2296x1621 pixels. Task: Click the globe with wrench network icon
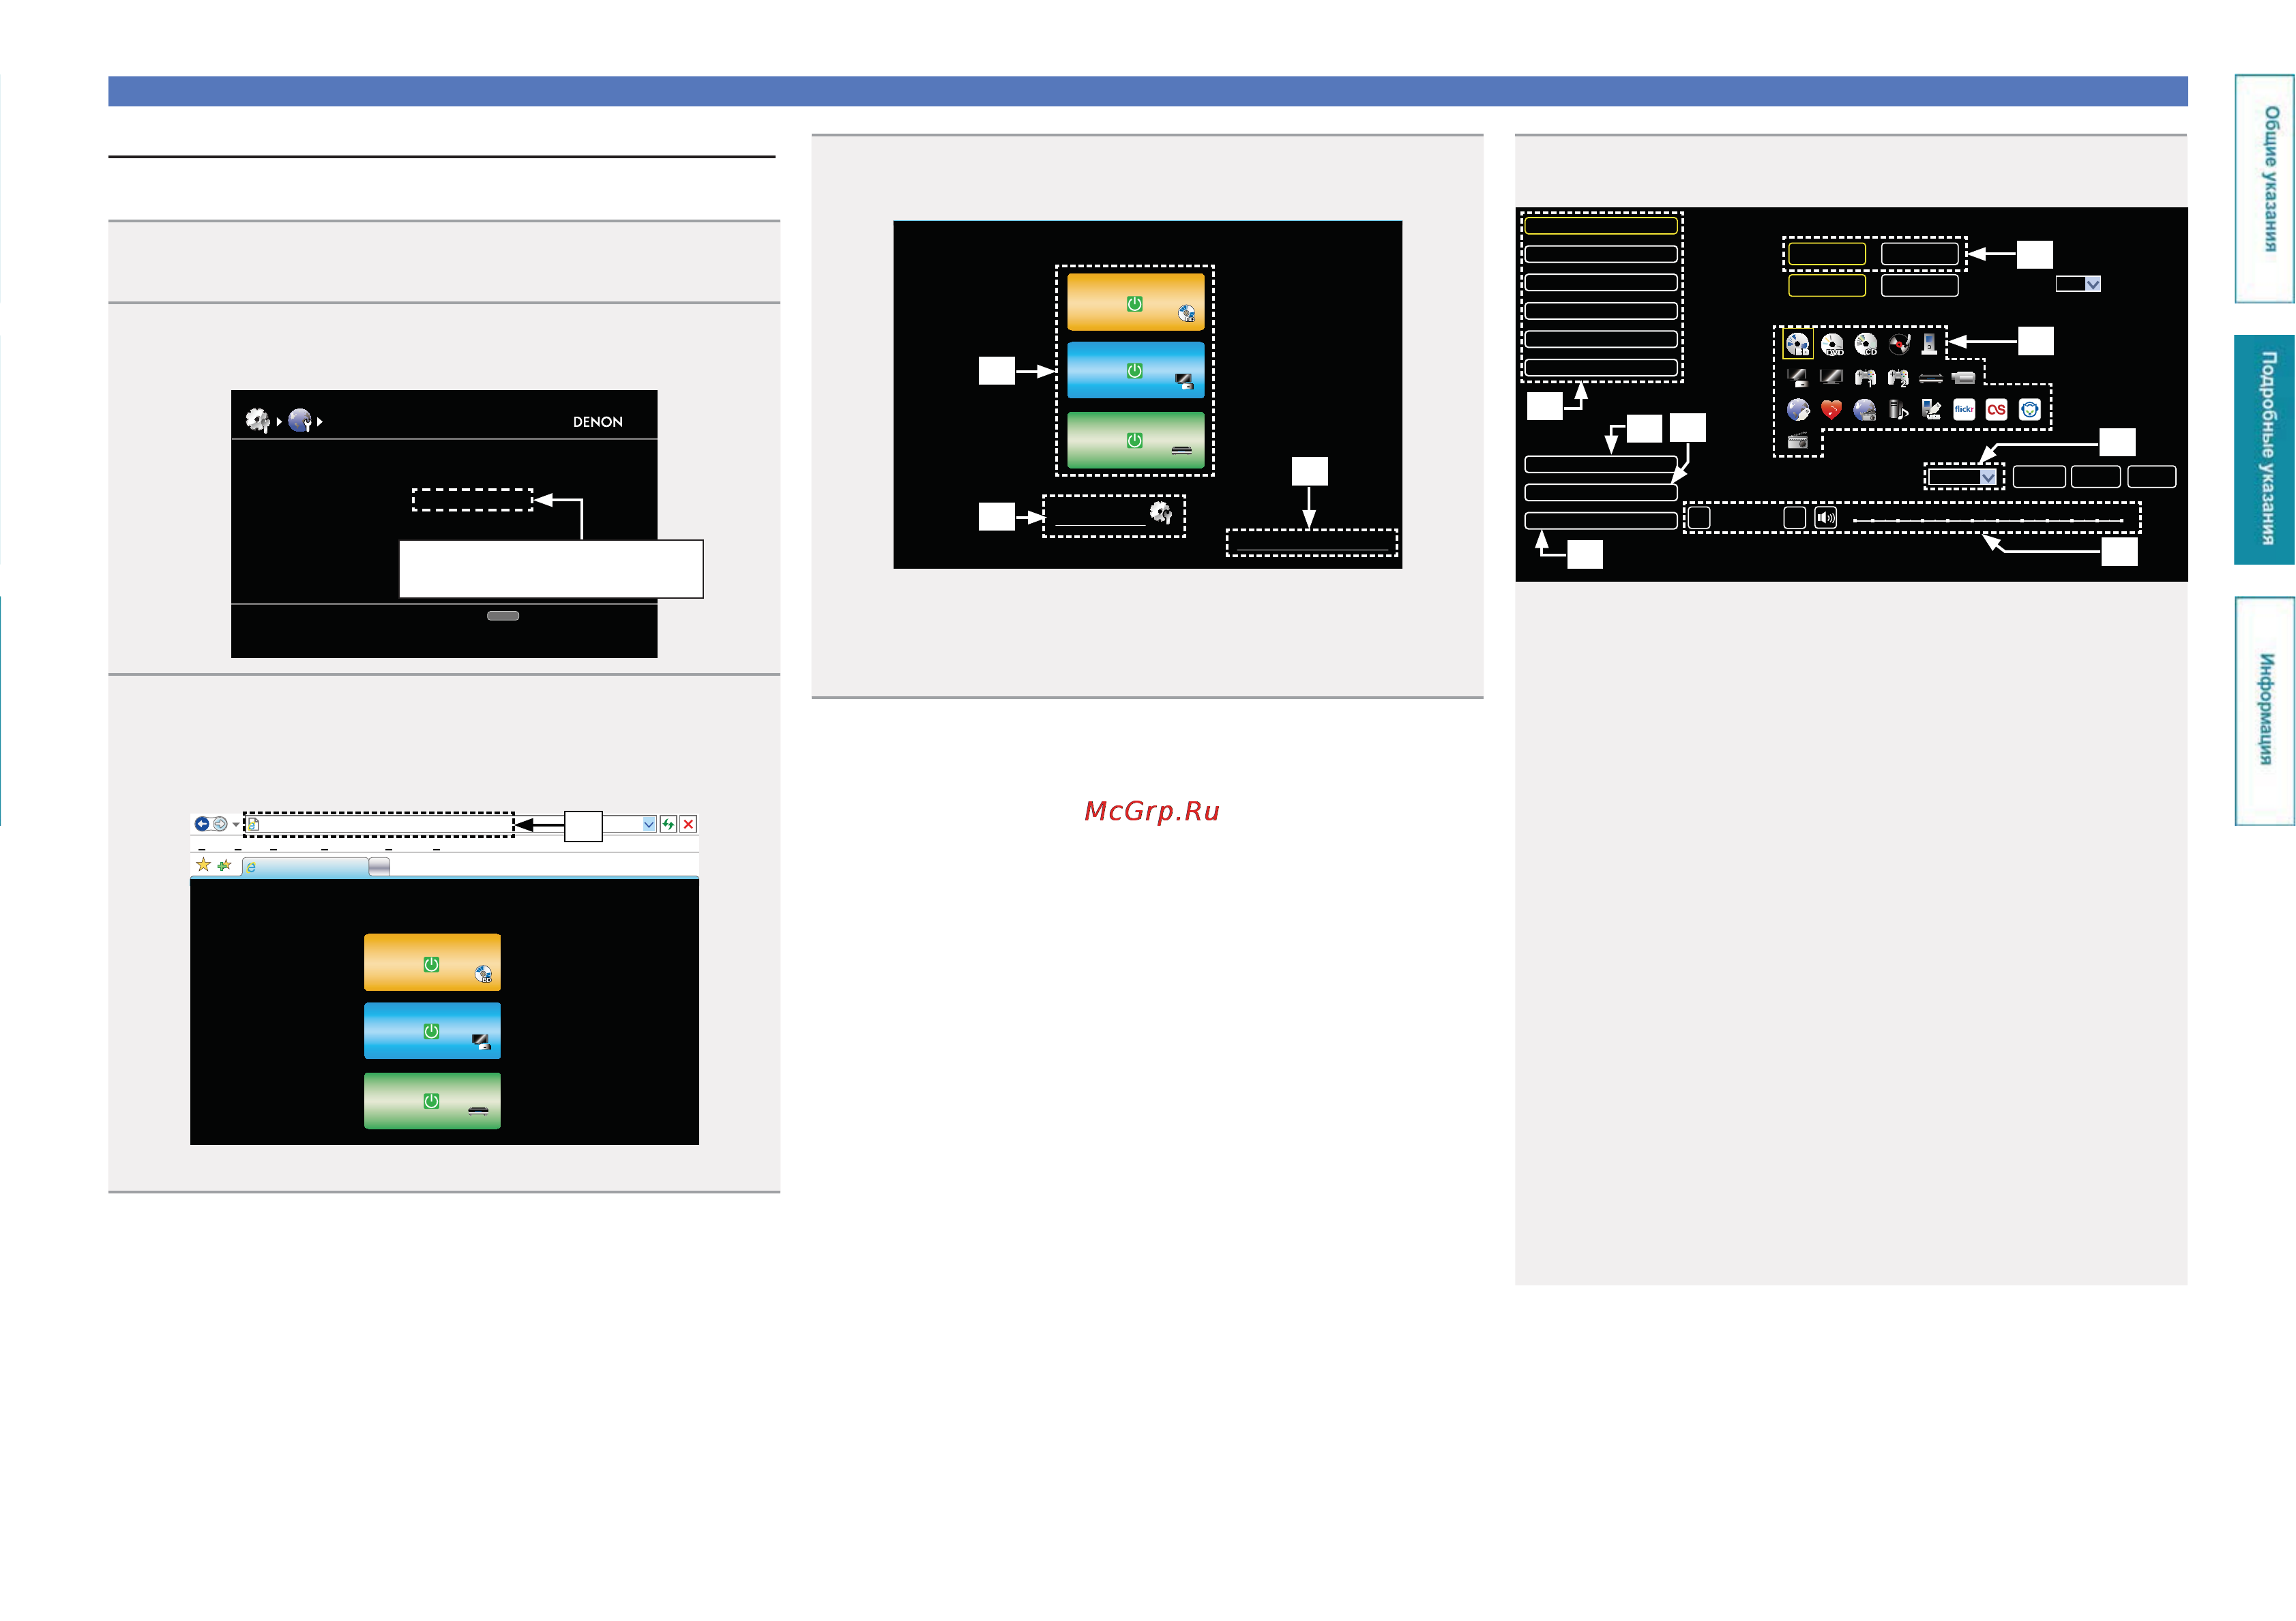300,421
